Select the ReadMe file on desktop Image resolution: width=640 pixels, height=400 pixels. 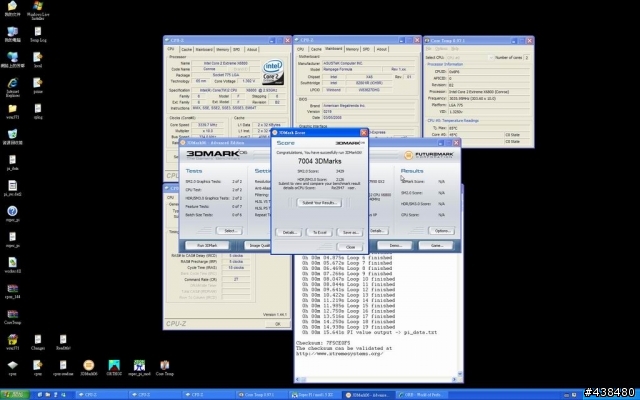(x=63, y=342)
